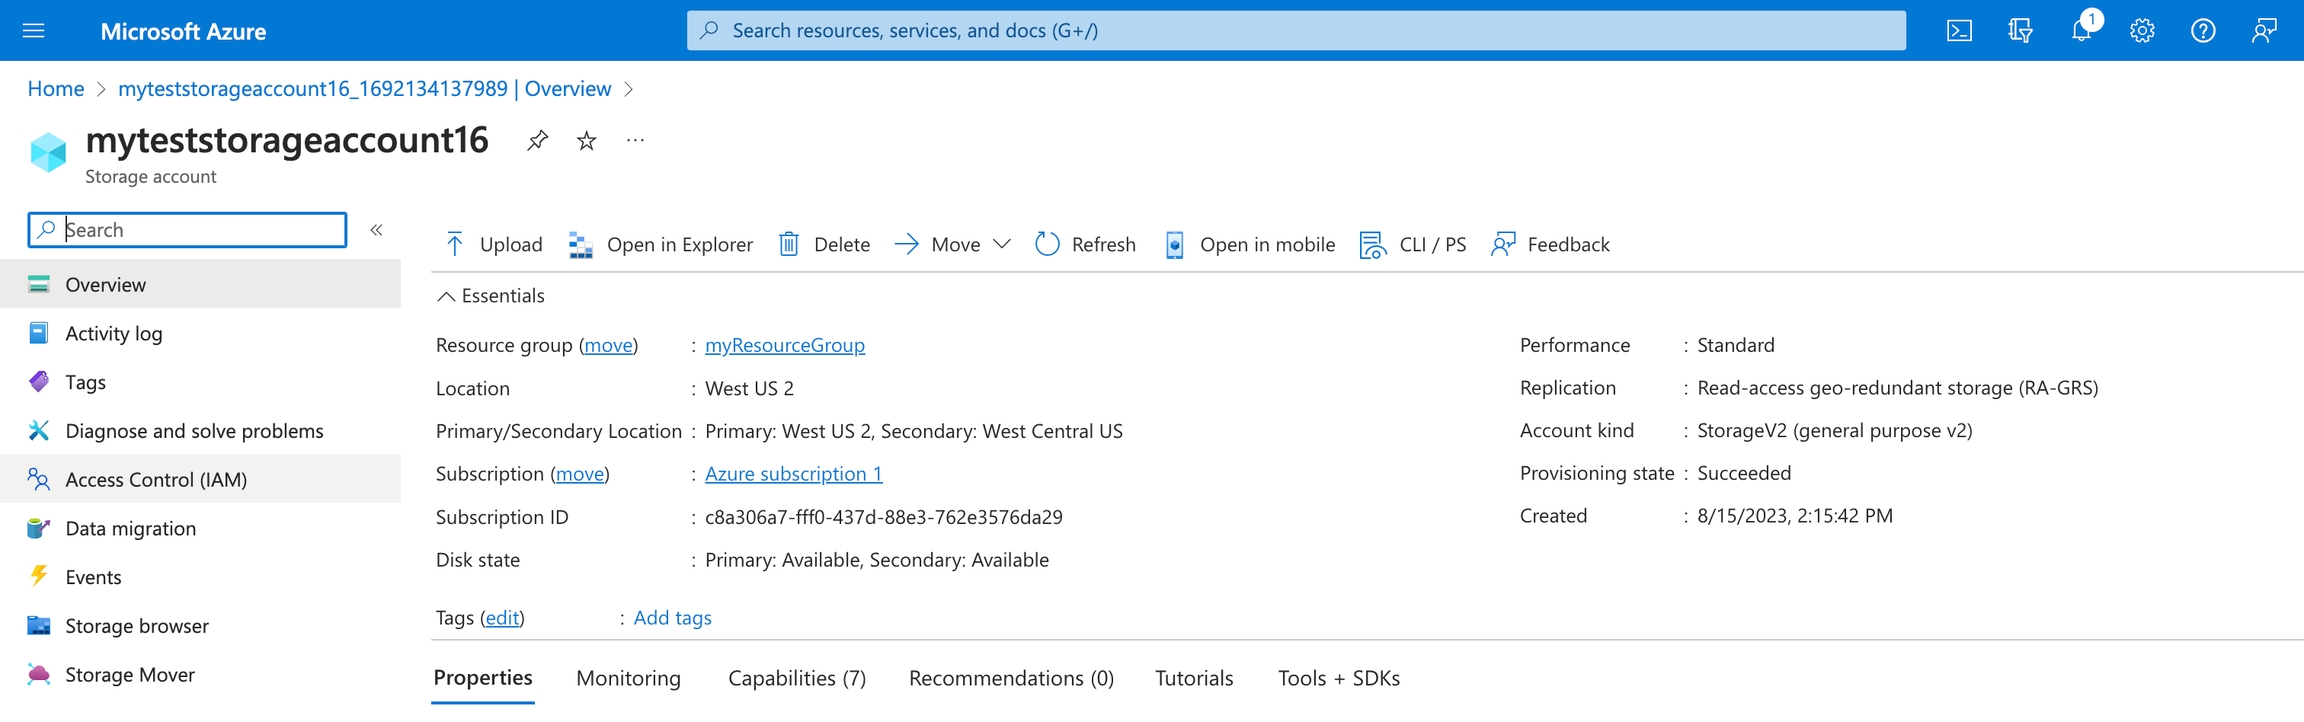
Task: Collapse the Essentials section
Action: coord(447,296)
